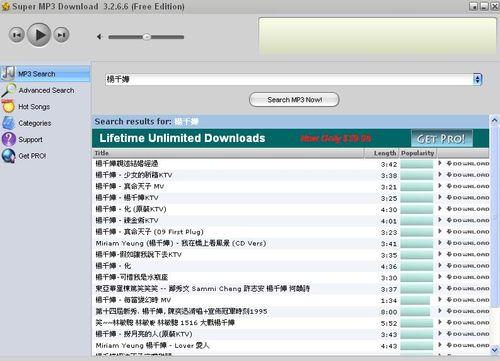This screenshot has height=361, width=500.
Task: Download the 3:35 length song
Action: click(468, 254)
